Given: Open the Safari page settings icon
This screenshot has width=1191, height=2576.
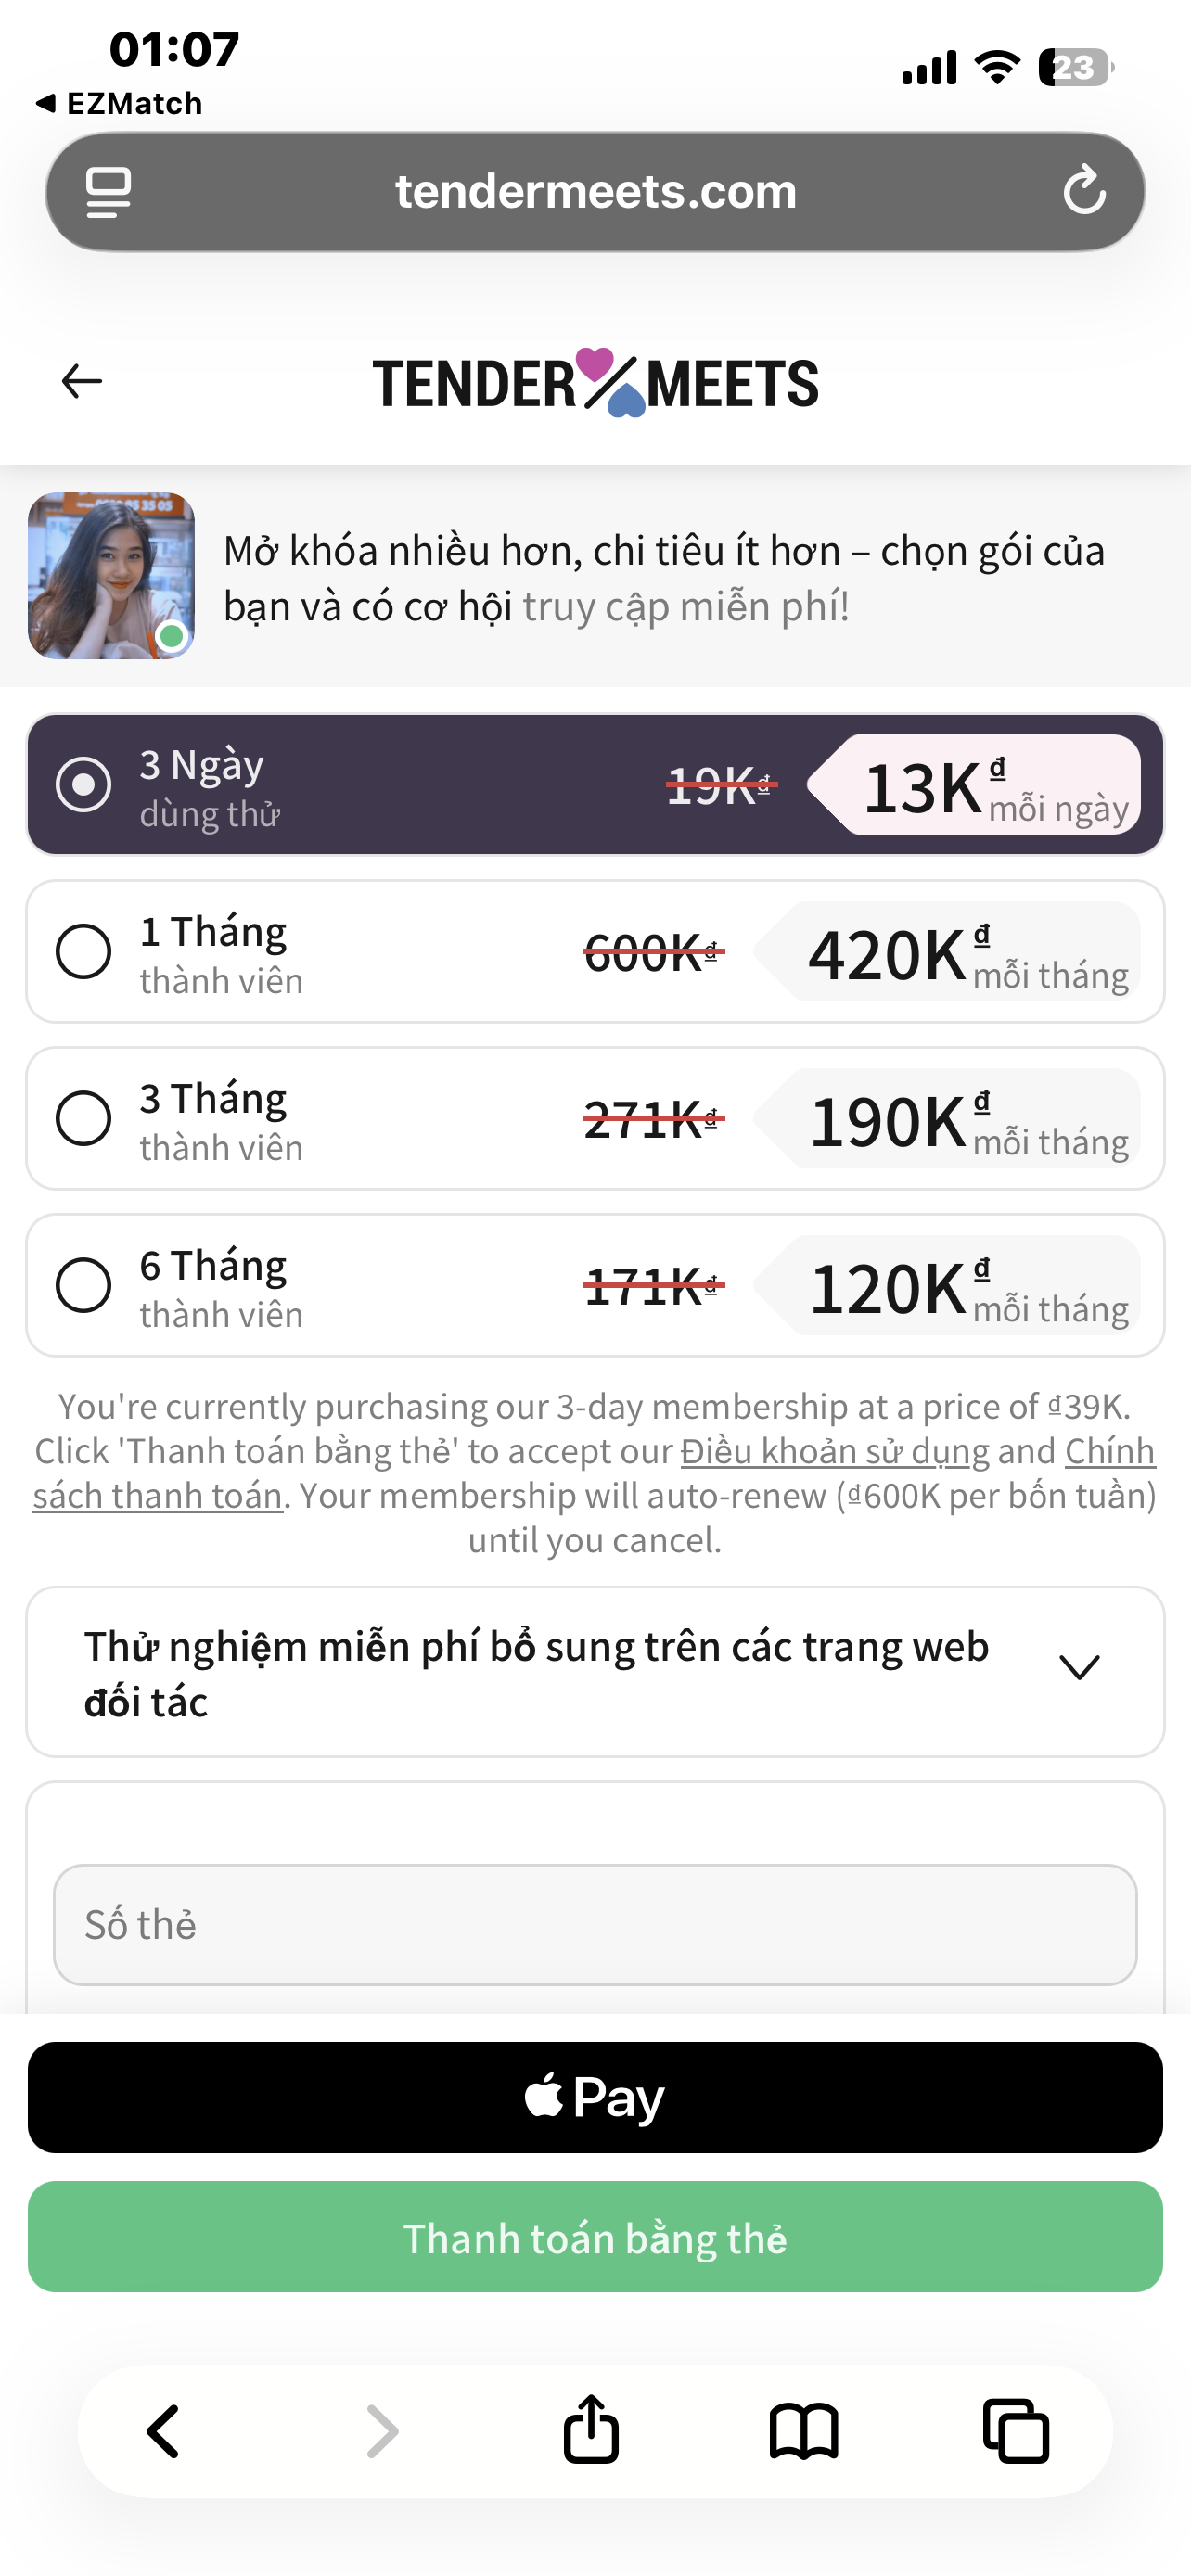Looking at the screenshot, I should (108, 191).
